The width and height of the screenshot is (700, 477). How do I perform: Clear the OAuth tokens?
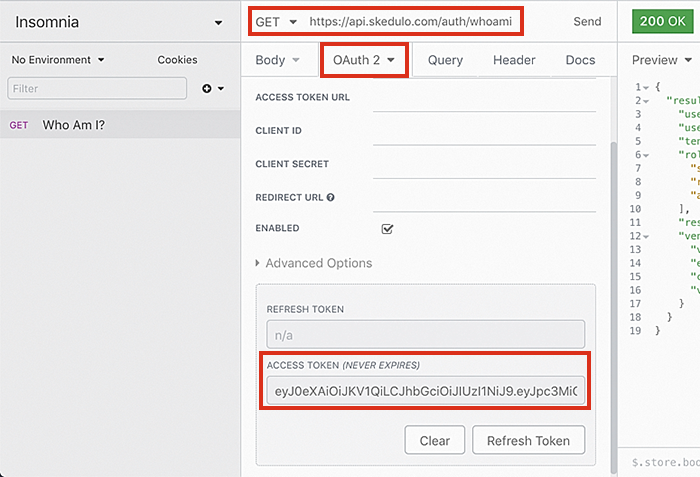tap(434, 440)
